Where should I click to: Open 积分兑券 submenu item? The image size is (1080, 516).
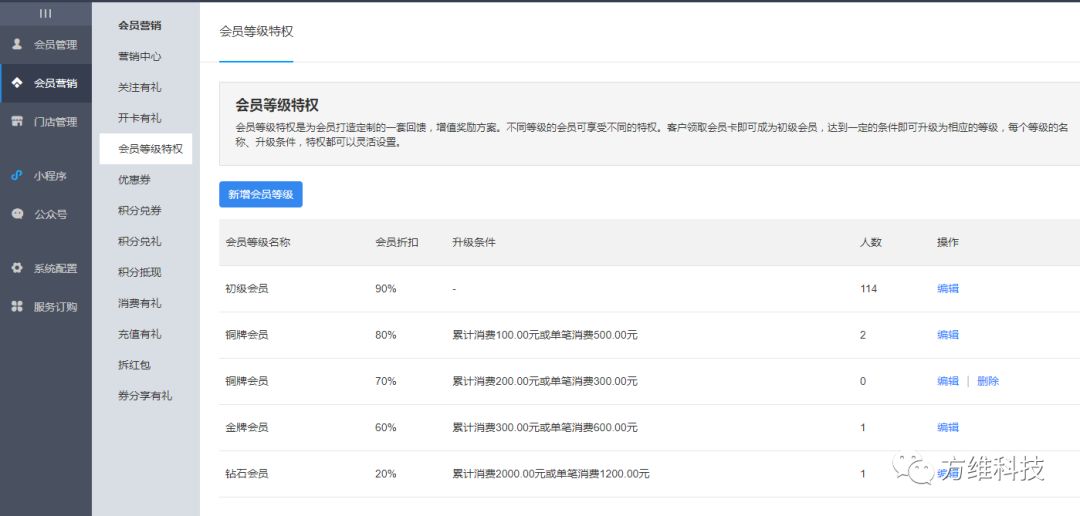[139, 211]
